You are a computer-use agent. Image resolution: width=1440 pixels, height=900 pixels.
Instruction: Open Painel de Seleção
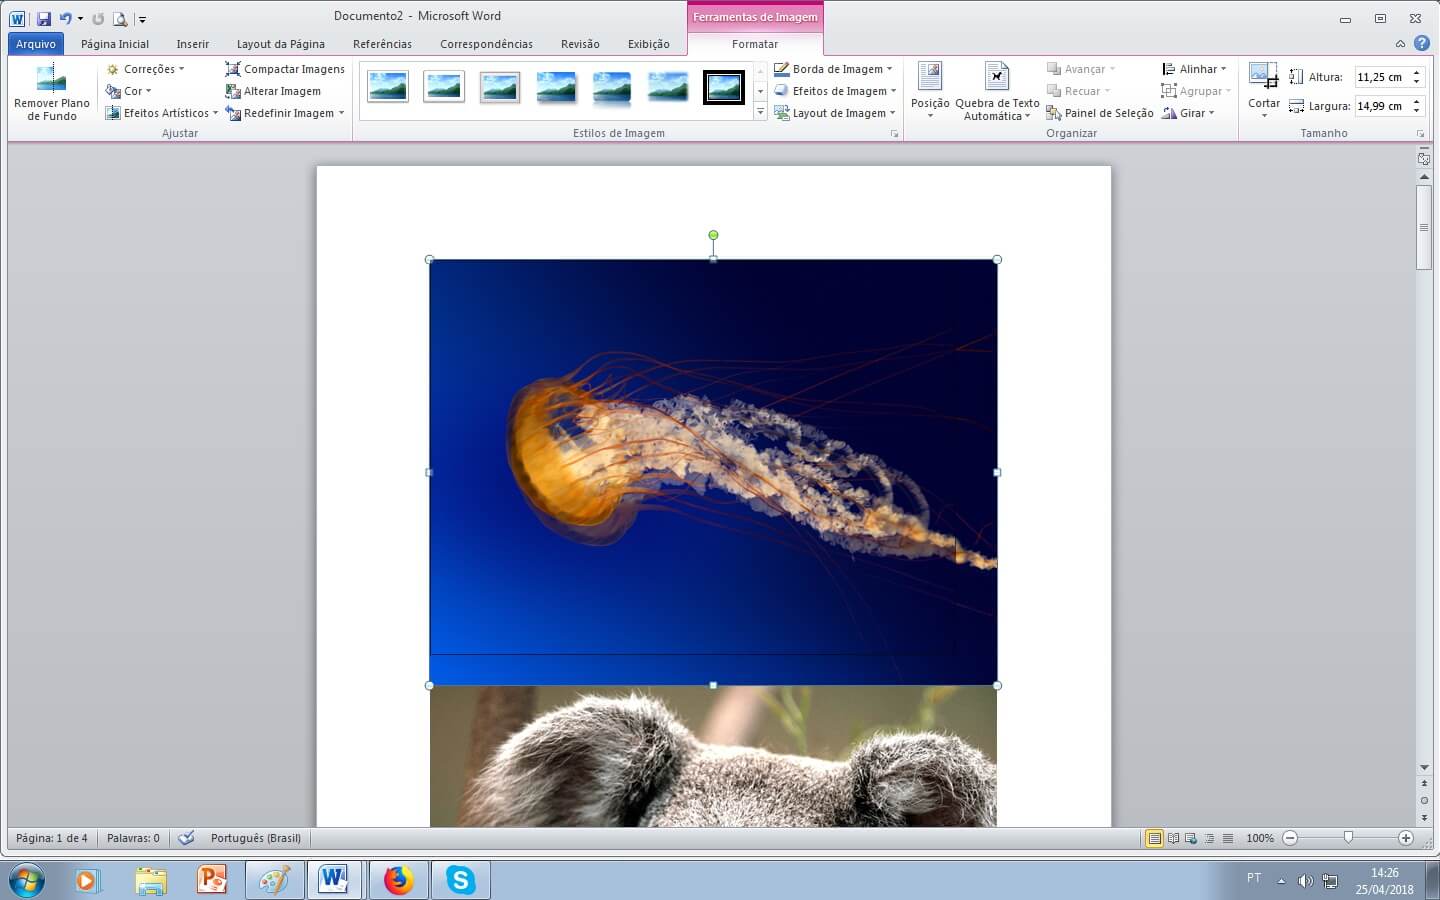click(1099, 113)
